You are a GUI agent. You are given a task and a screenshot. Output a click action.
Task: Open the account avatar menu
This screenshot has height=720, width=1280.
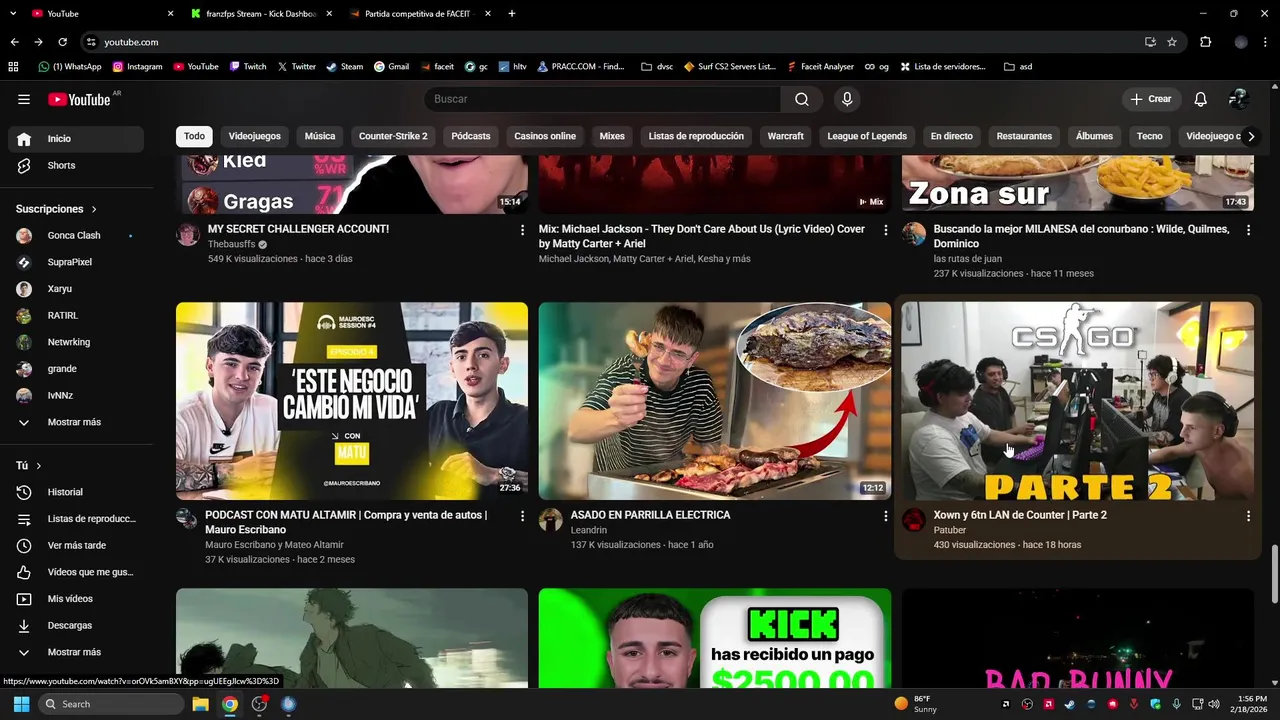[1239, 99]
